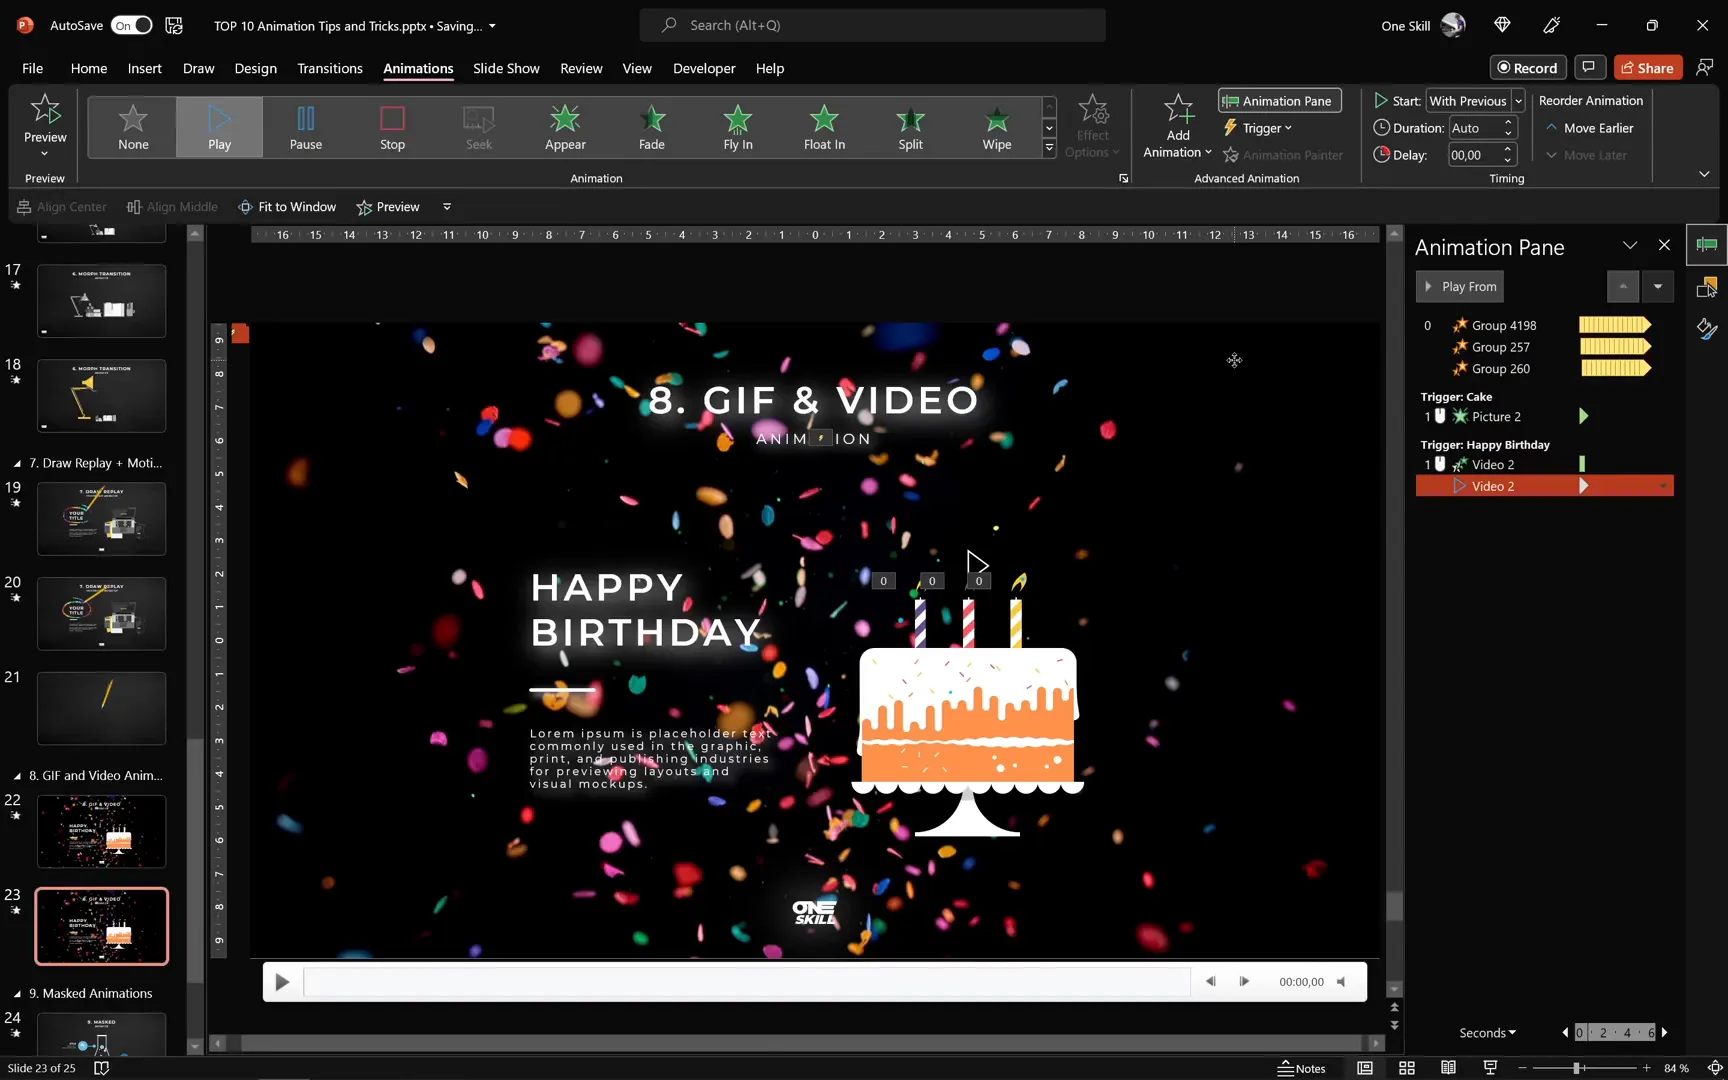
Task: Toggle the Animation Pane button
Action: click(1279, 101)
